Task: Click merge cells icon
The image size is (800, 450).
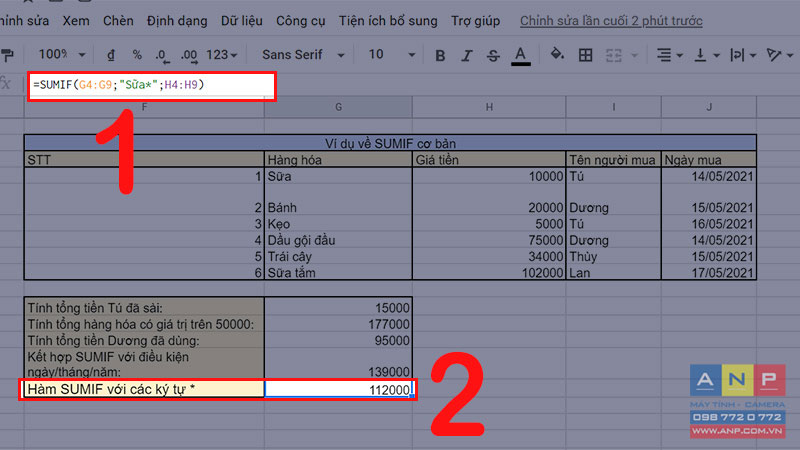Action: coord(613,55)
